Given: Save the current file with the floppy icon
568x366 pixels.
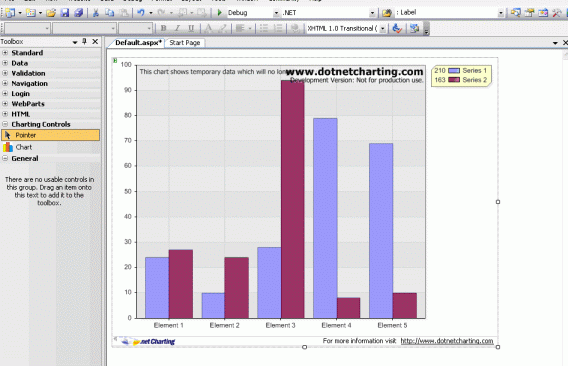Looking at the screenshot, I should point(65,13).
